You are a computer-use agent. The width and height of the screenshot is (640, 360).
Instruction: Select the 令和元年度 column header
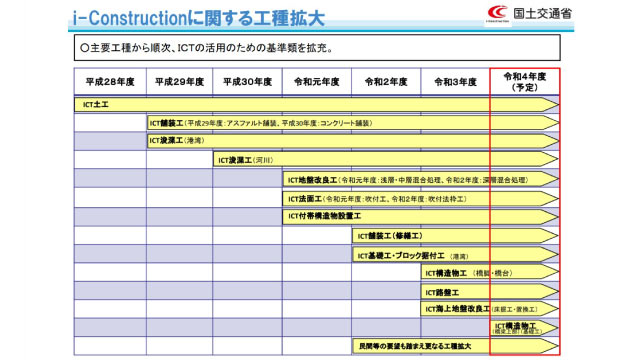[x=317, y=82]
